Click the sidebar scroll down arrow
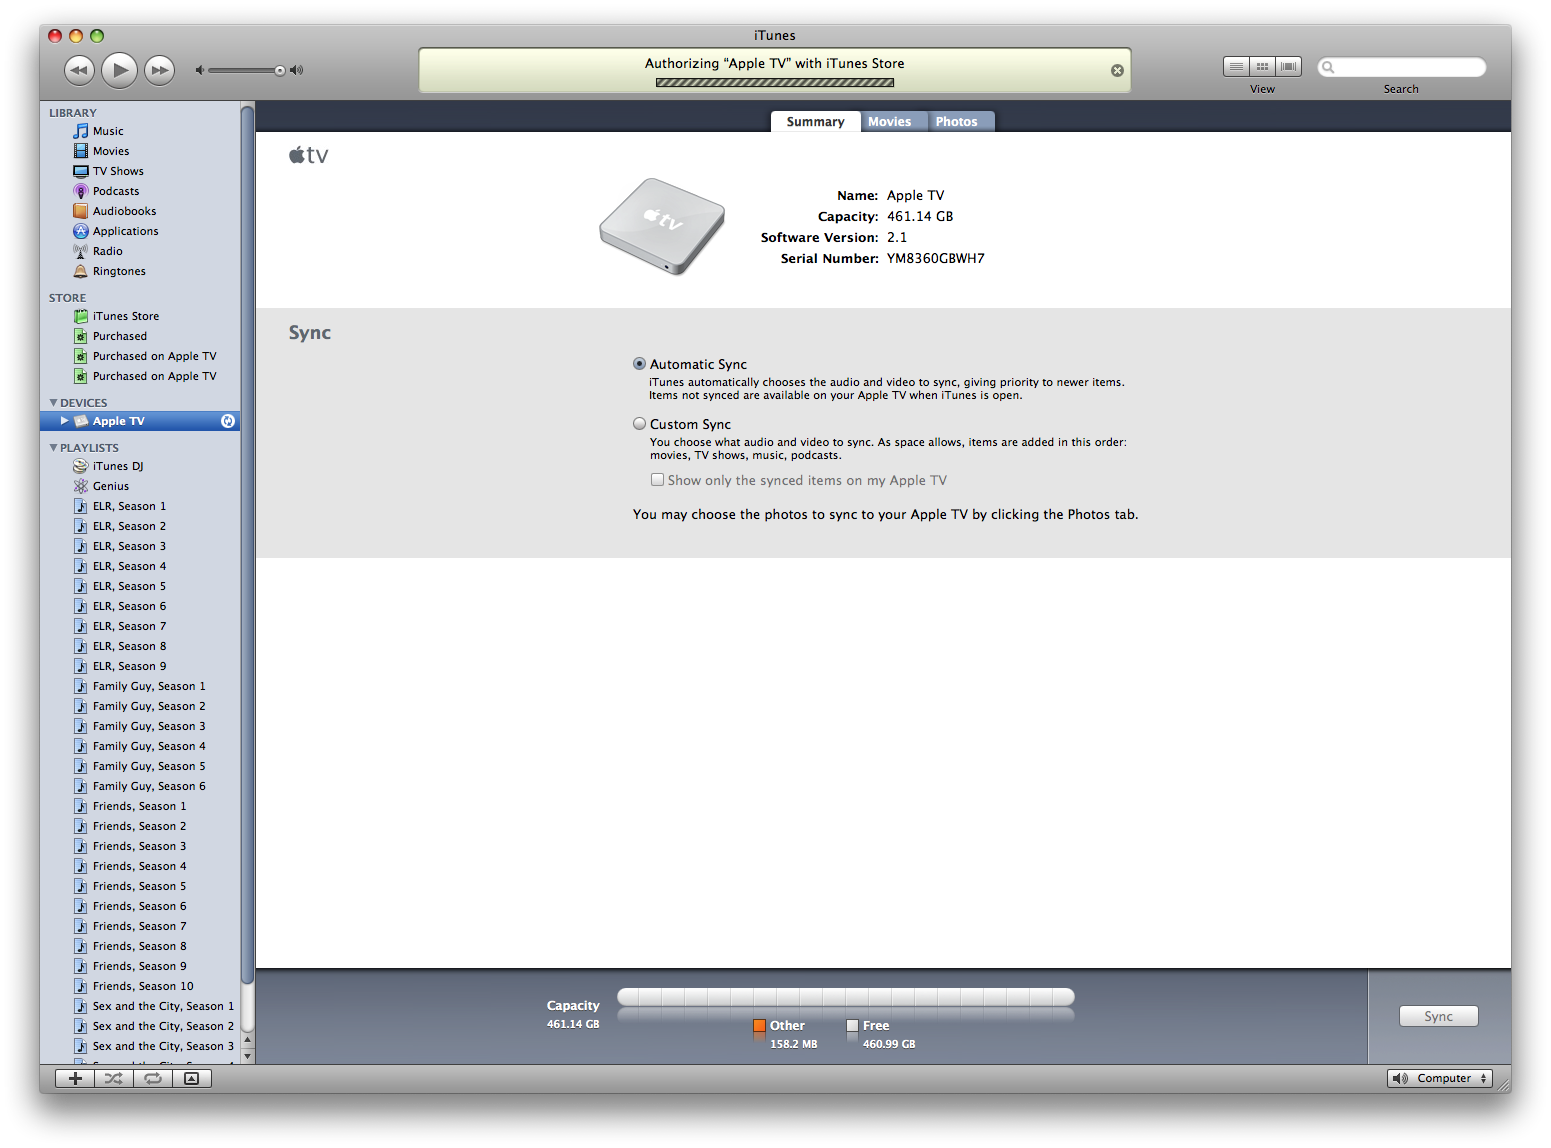Viewport: 1551px width, 1148px height. tap(248, 1056)
